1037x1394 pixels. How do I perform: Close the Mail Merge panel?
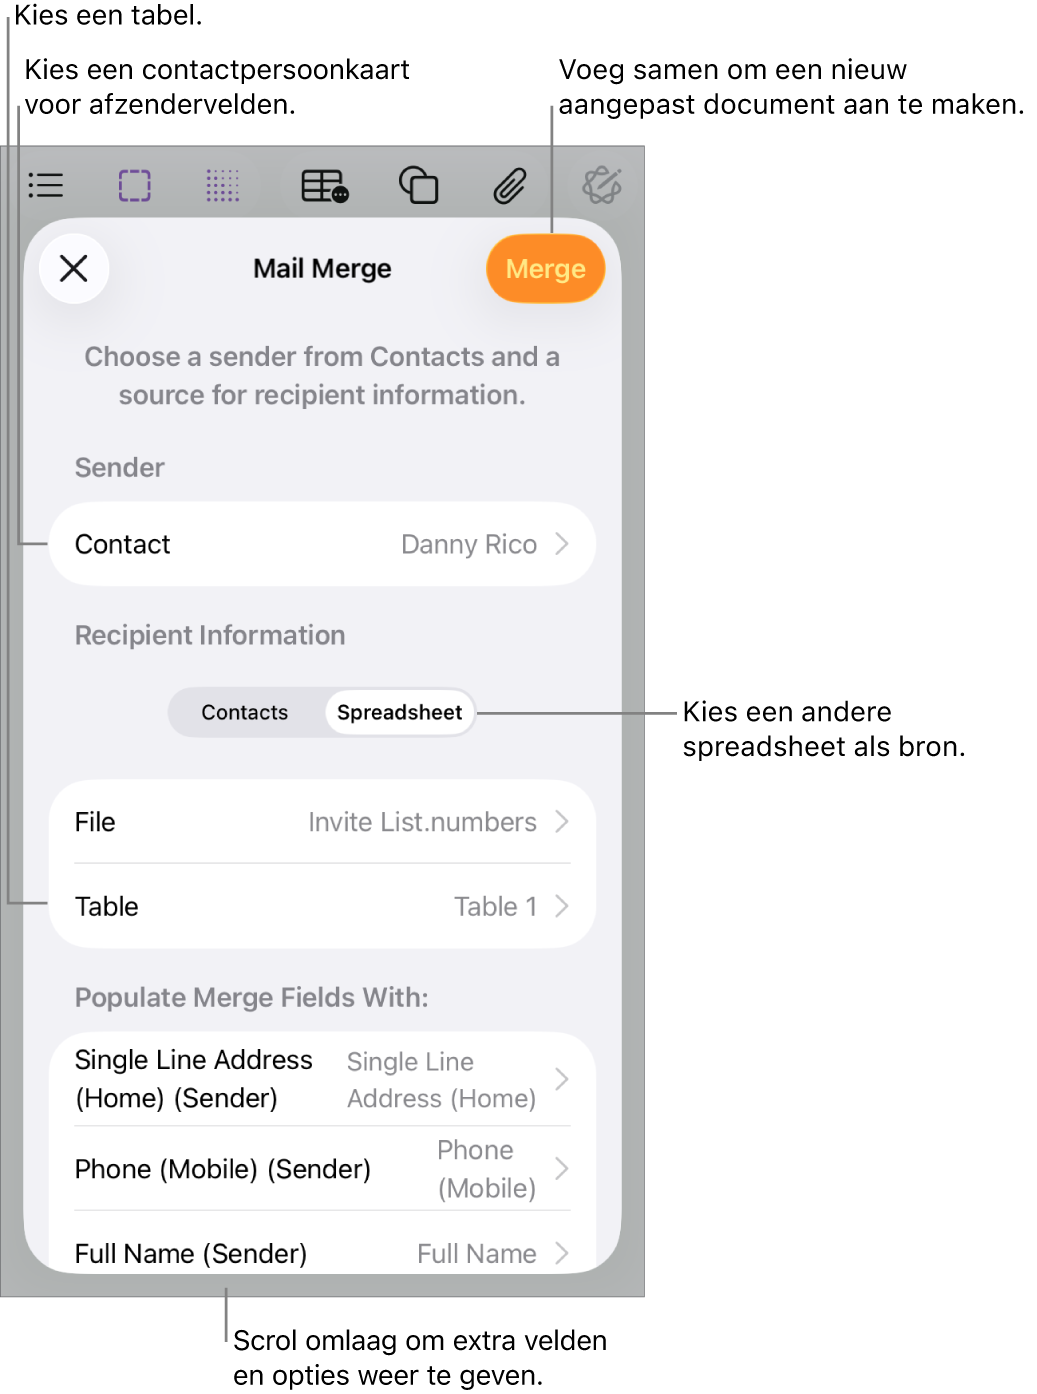[x=74, y=268]
